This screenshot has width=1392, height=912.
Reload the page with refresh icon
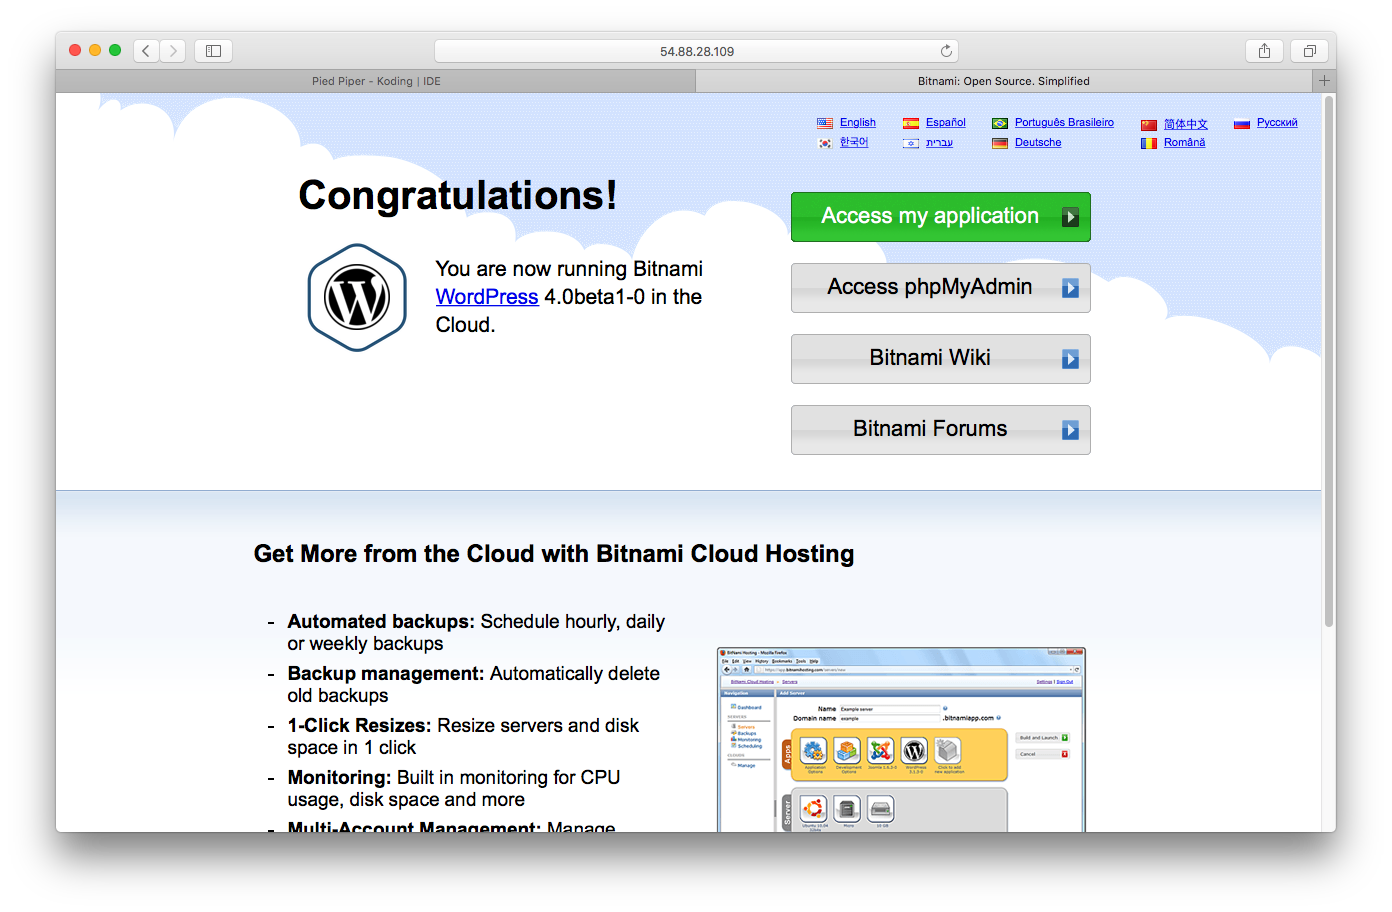946,51
